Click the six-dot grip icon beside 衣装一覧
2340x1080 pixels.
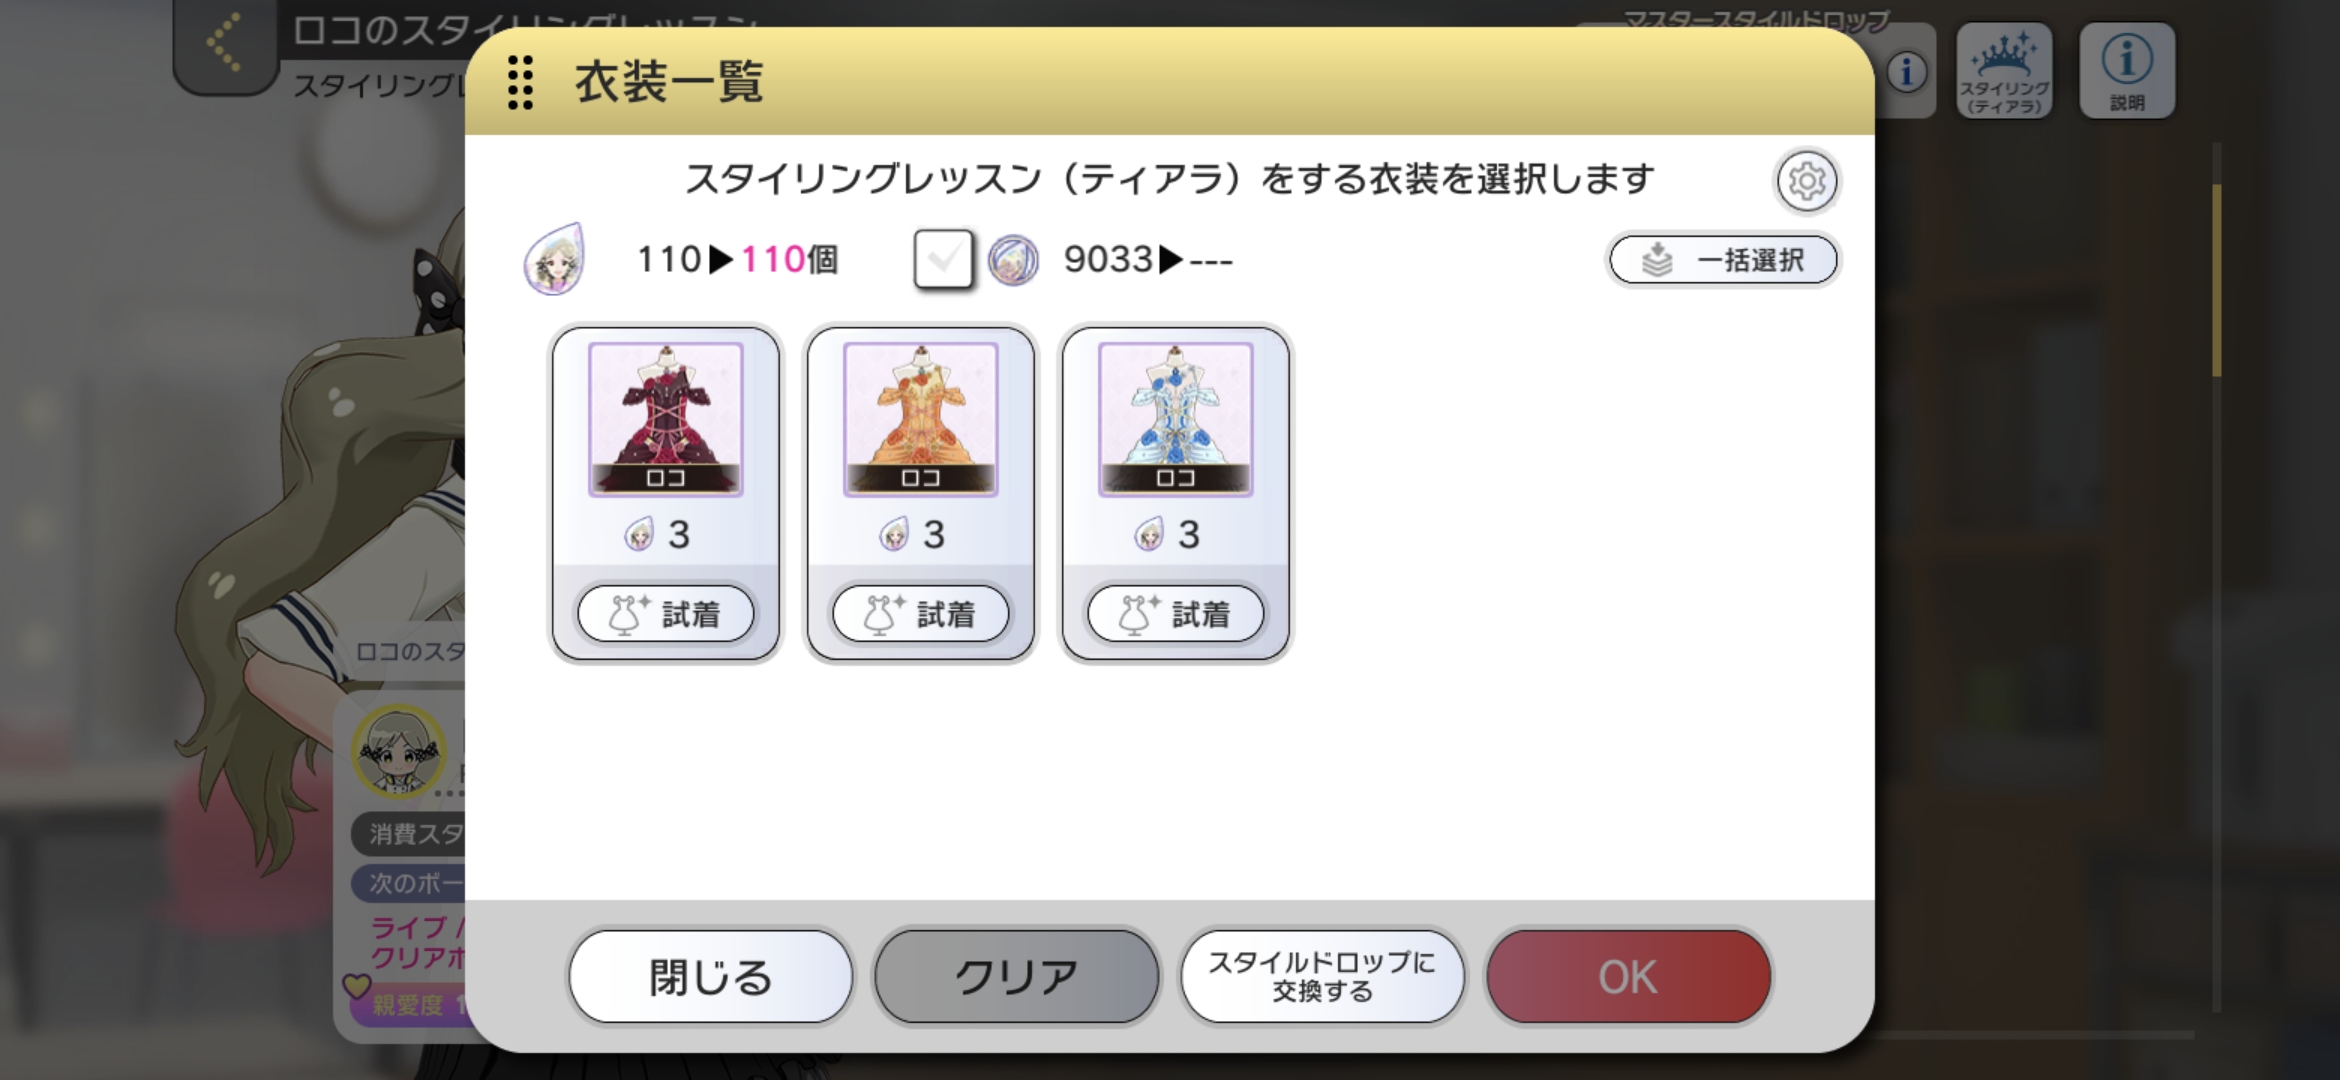pyautogui.click(x=520, y=82)
